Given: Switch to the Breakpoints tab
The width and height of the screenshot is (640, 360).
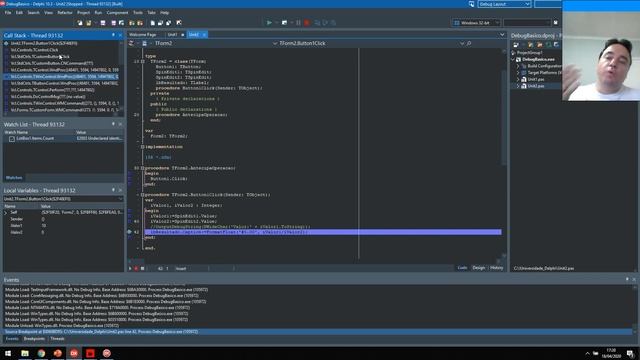Looking at the screenshot, I should [x=34, y=339].
